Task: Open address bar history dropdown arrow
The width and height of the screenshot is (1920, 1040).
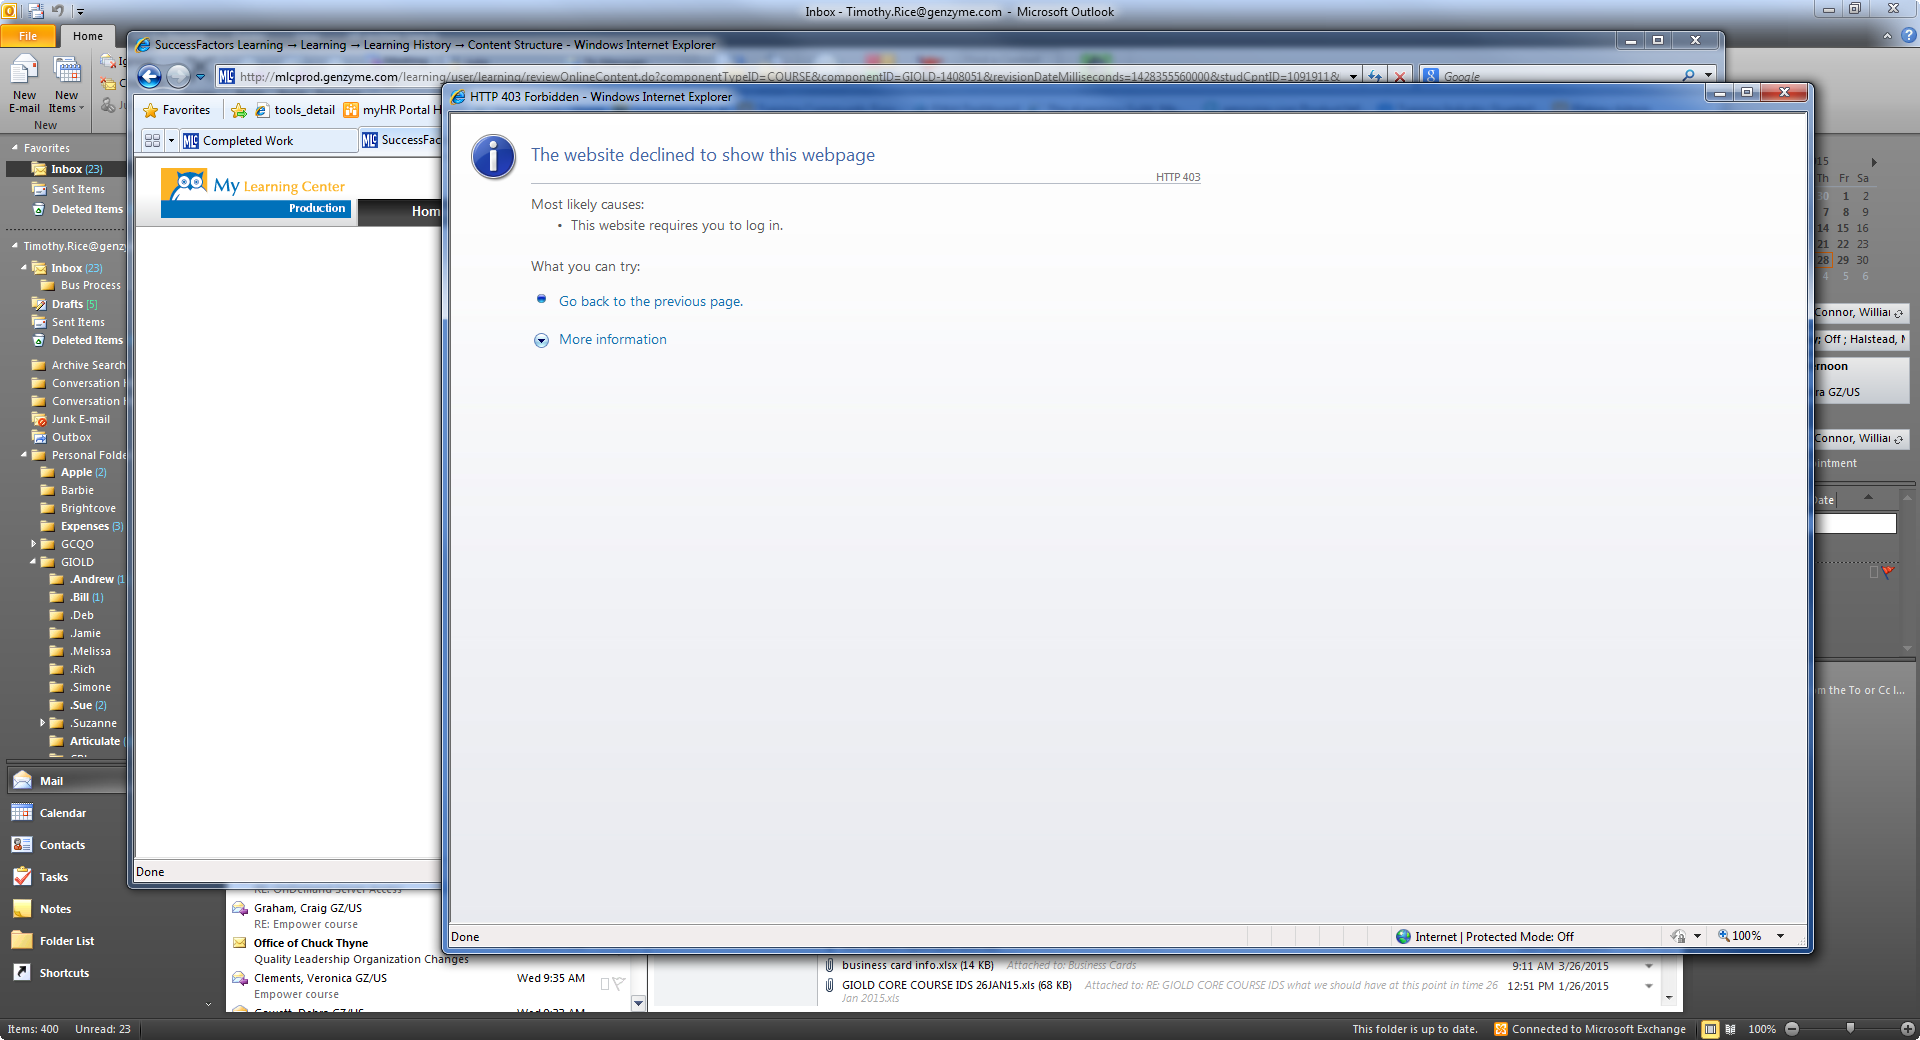Action: click(1353, 76)
